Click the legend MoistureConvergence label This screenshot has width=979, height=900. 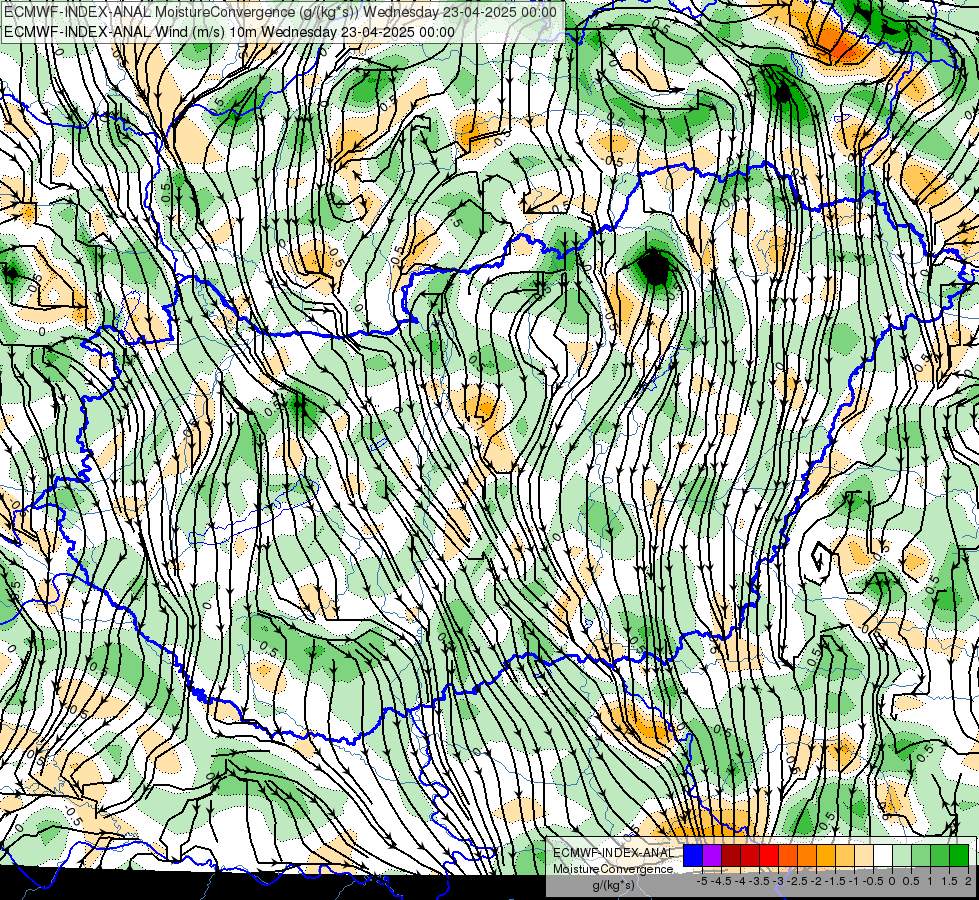coord(613,869)
